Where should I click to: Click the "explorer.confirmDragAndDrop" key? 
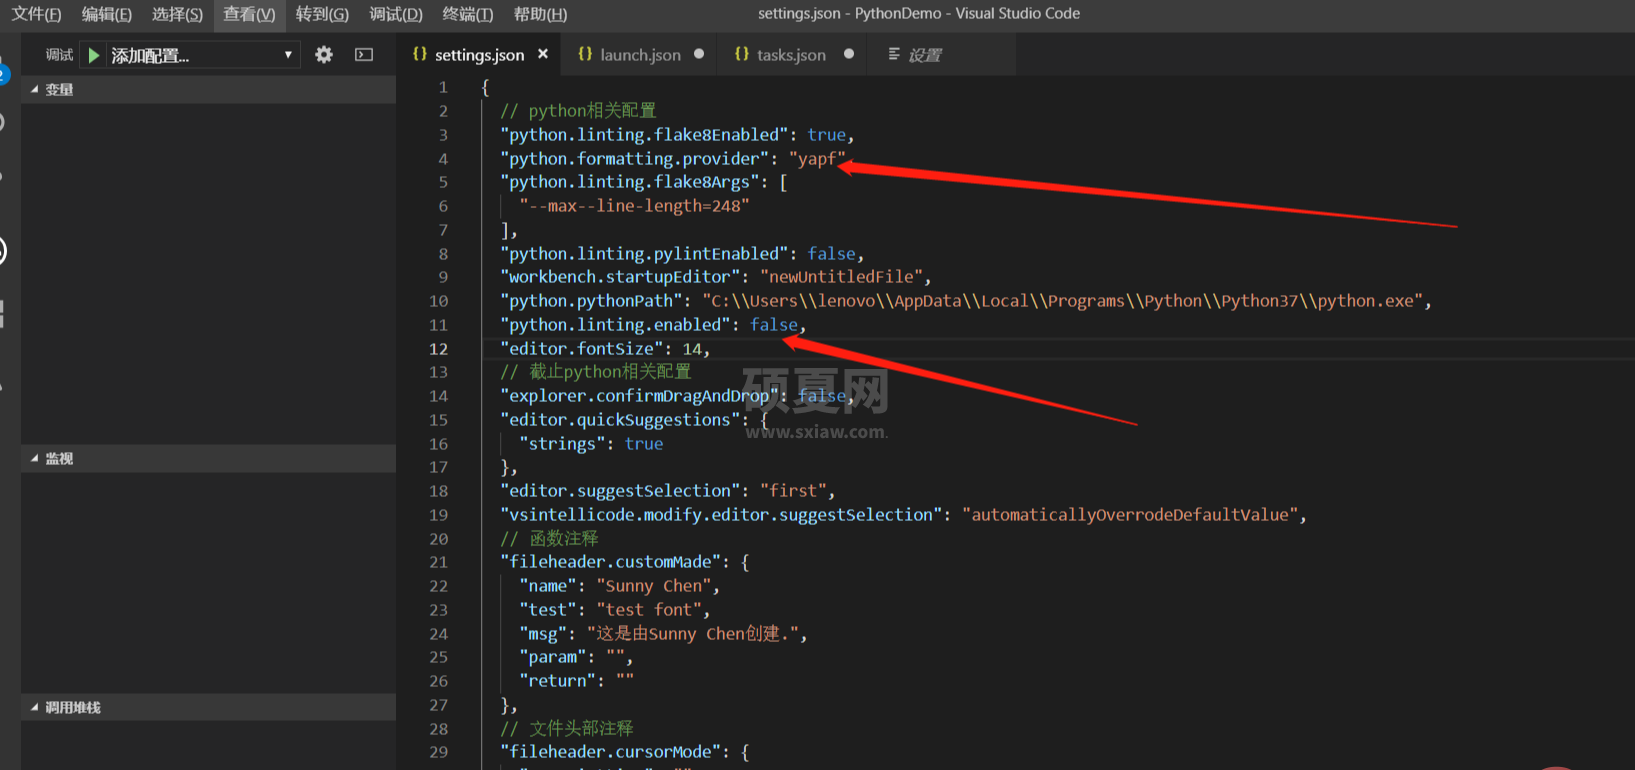click(x=639, y=396)
